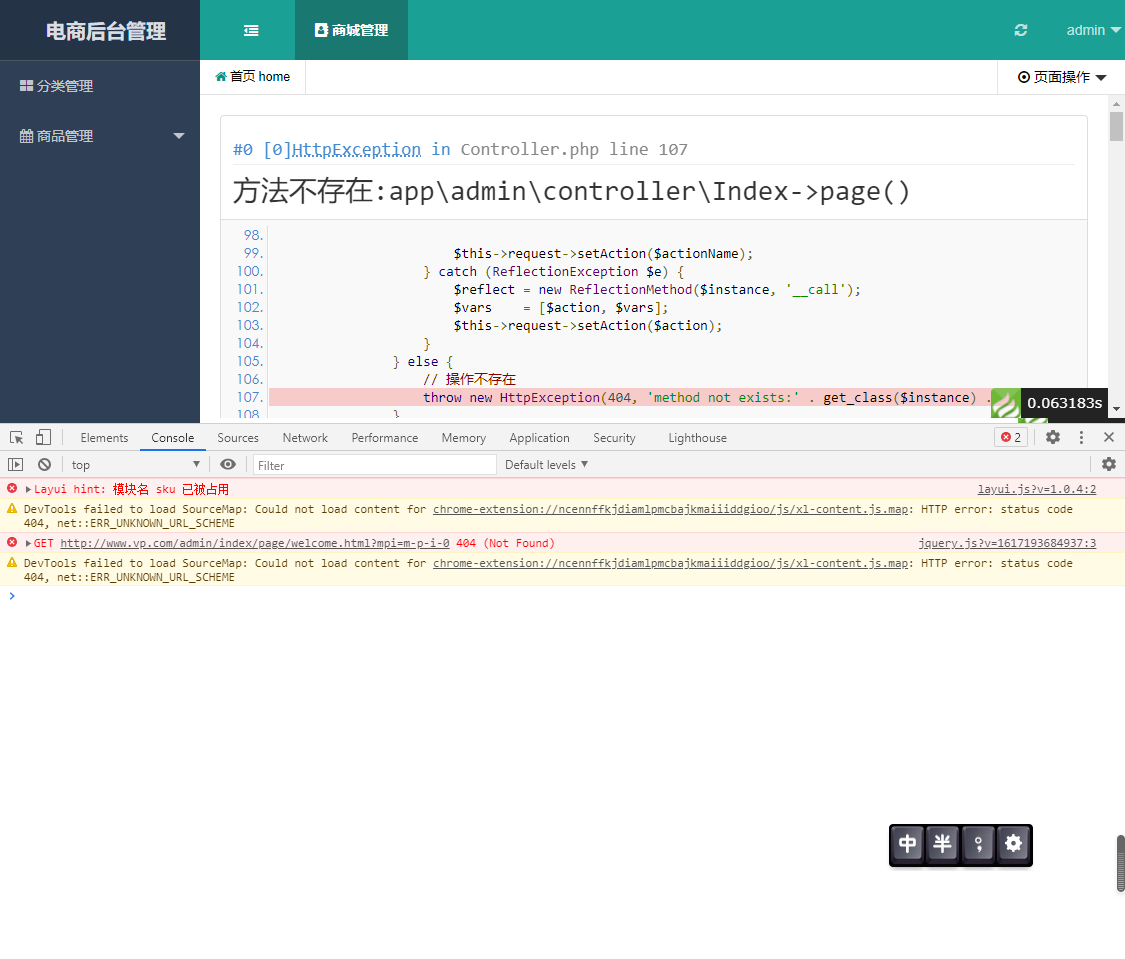Open the IME toolbar settings gear
The image size is (1125, 959).
click(1013, 844)
